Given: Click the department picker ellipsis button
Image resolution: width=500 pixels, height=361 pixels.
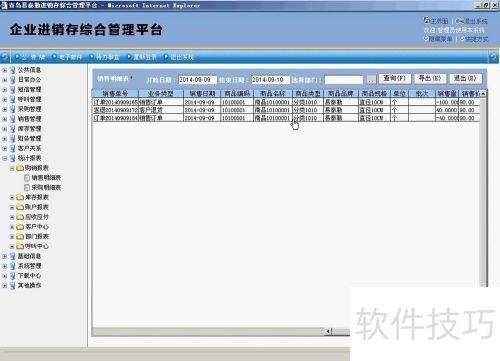Looking at the screenshot, I should coord(372,80).
